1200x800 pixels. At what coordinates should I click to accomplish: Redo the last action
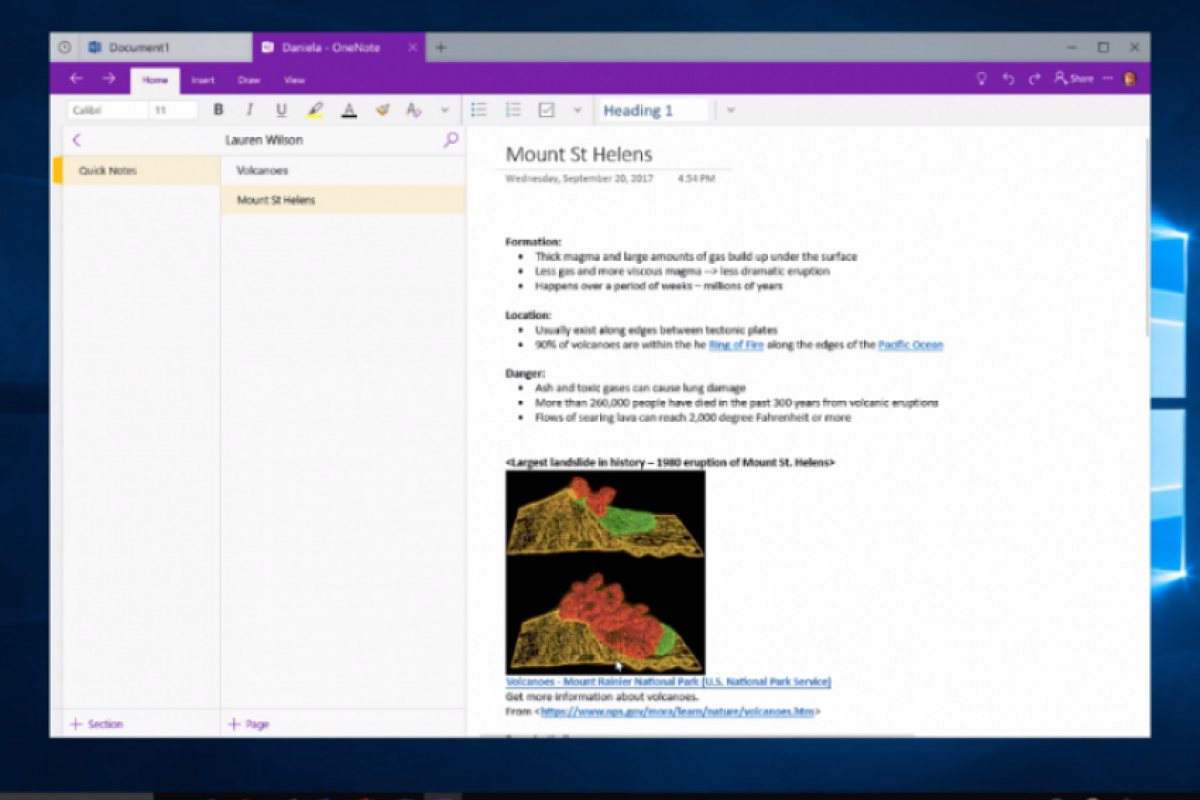pos(1034,78)
